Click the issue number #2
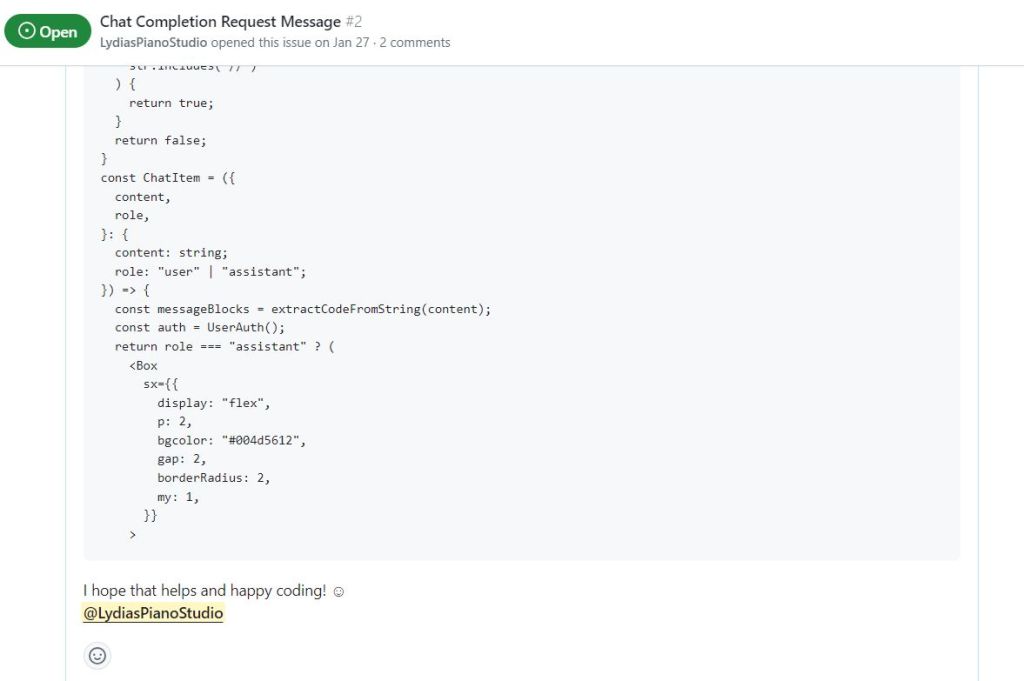Viewport: 1024px width, 681px height. (x=353, y=21)
